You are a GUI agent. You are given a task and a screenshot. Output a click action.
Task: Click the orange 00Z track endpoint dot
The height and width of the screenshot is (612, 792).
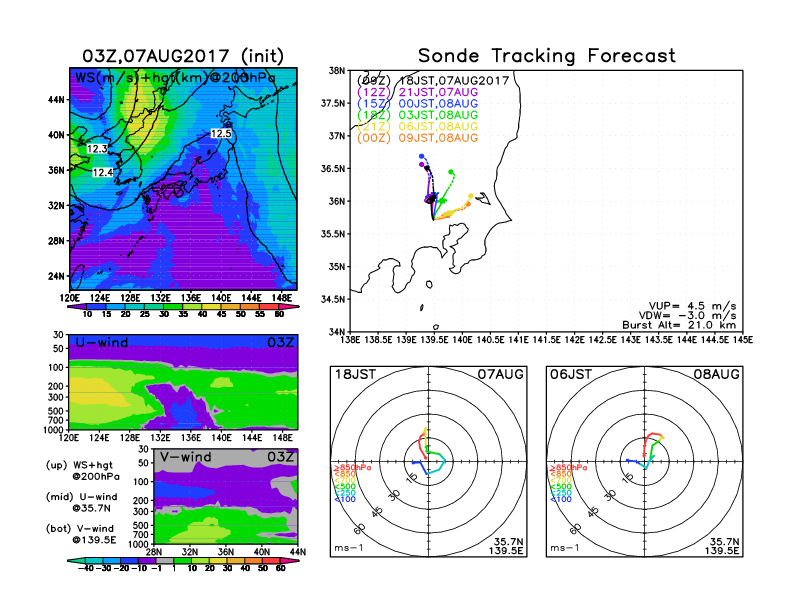[468, 204]
